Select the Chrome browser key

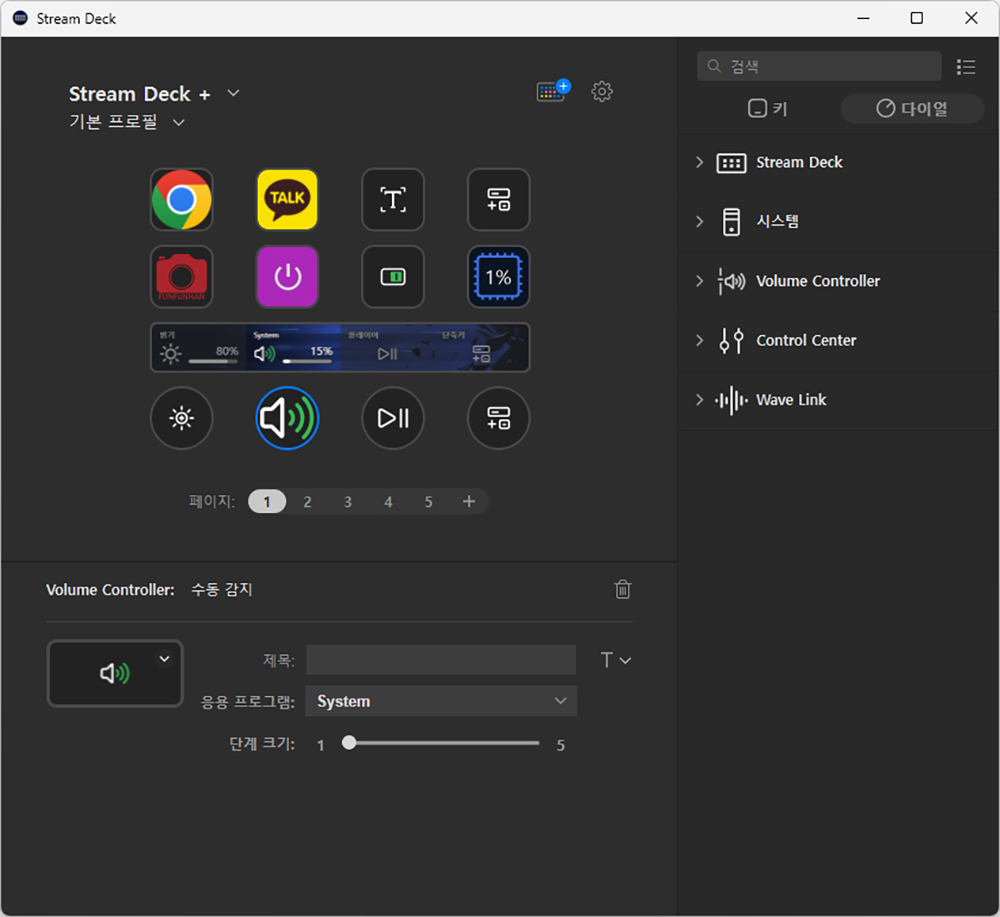click(182, 200)
